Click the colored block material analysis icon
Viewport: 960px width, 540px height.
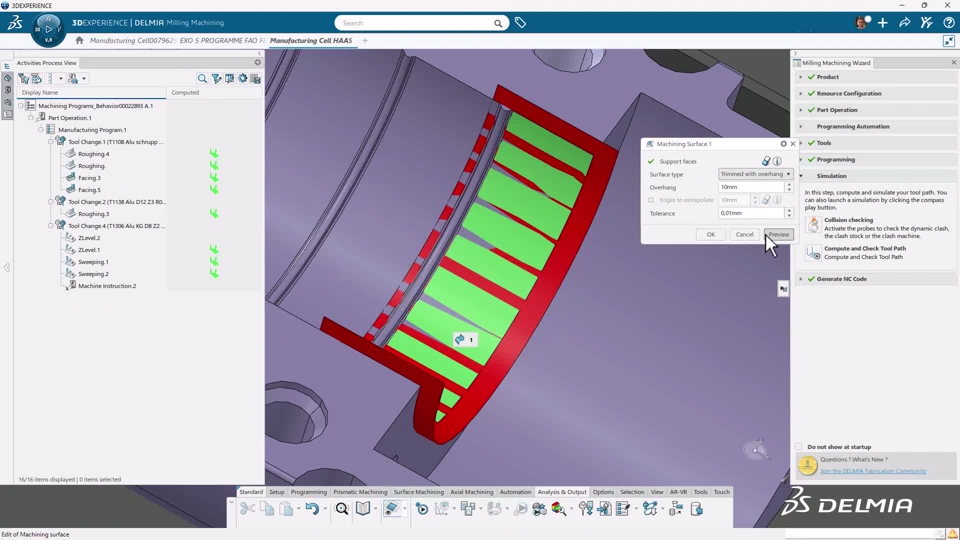click(559, 509)
